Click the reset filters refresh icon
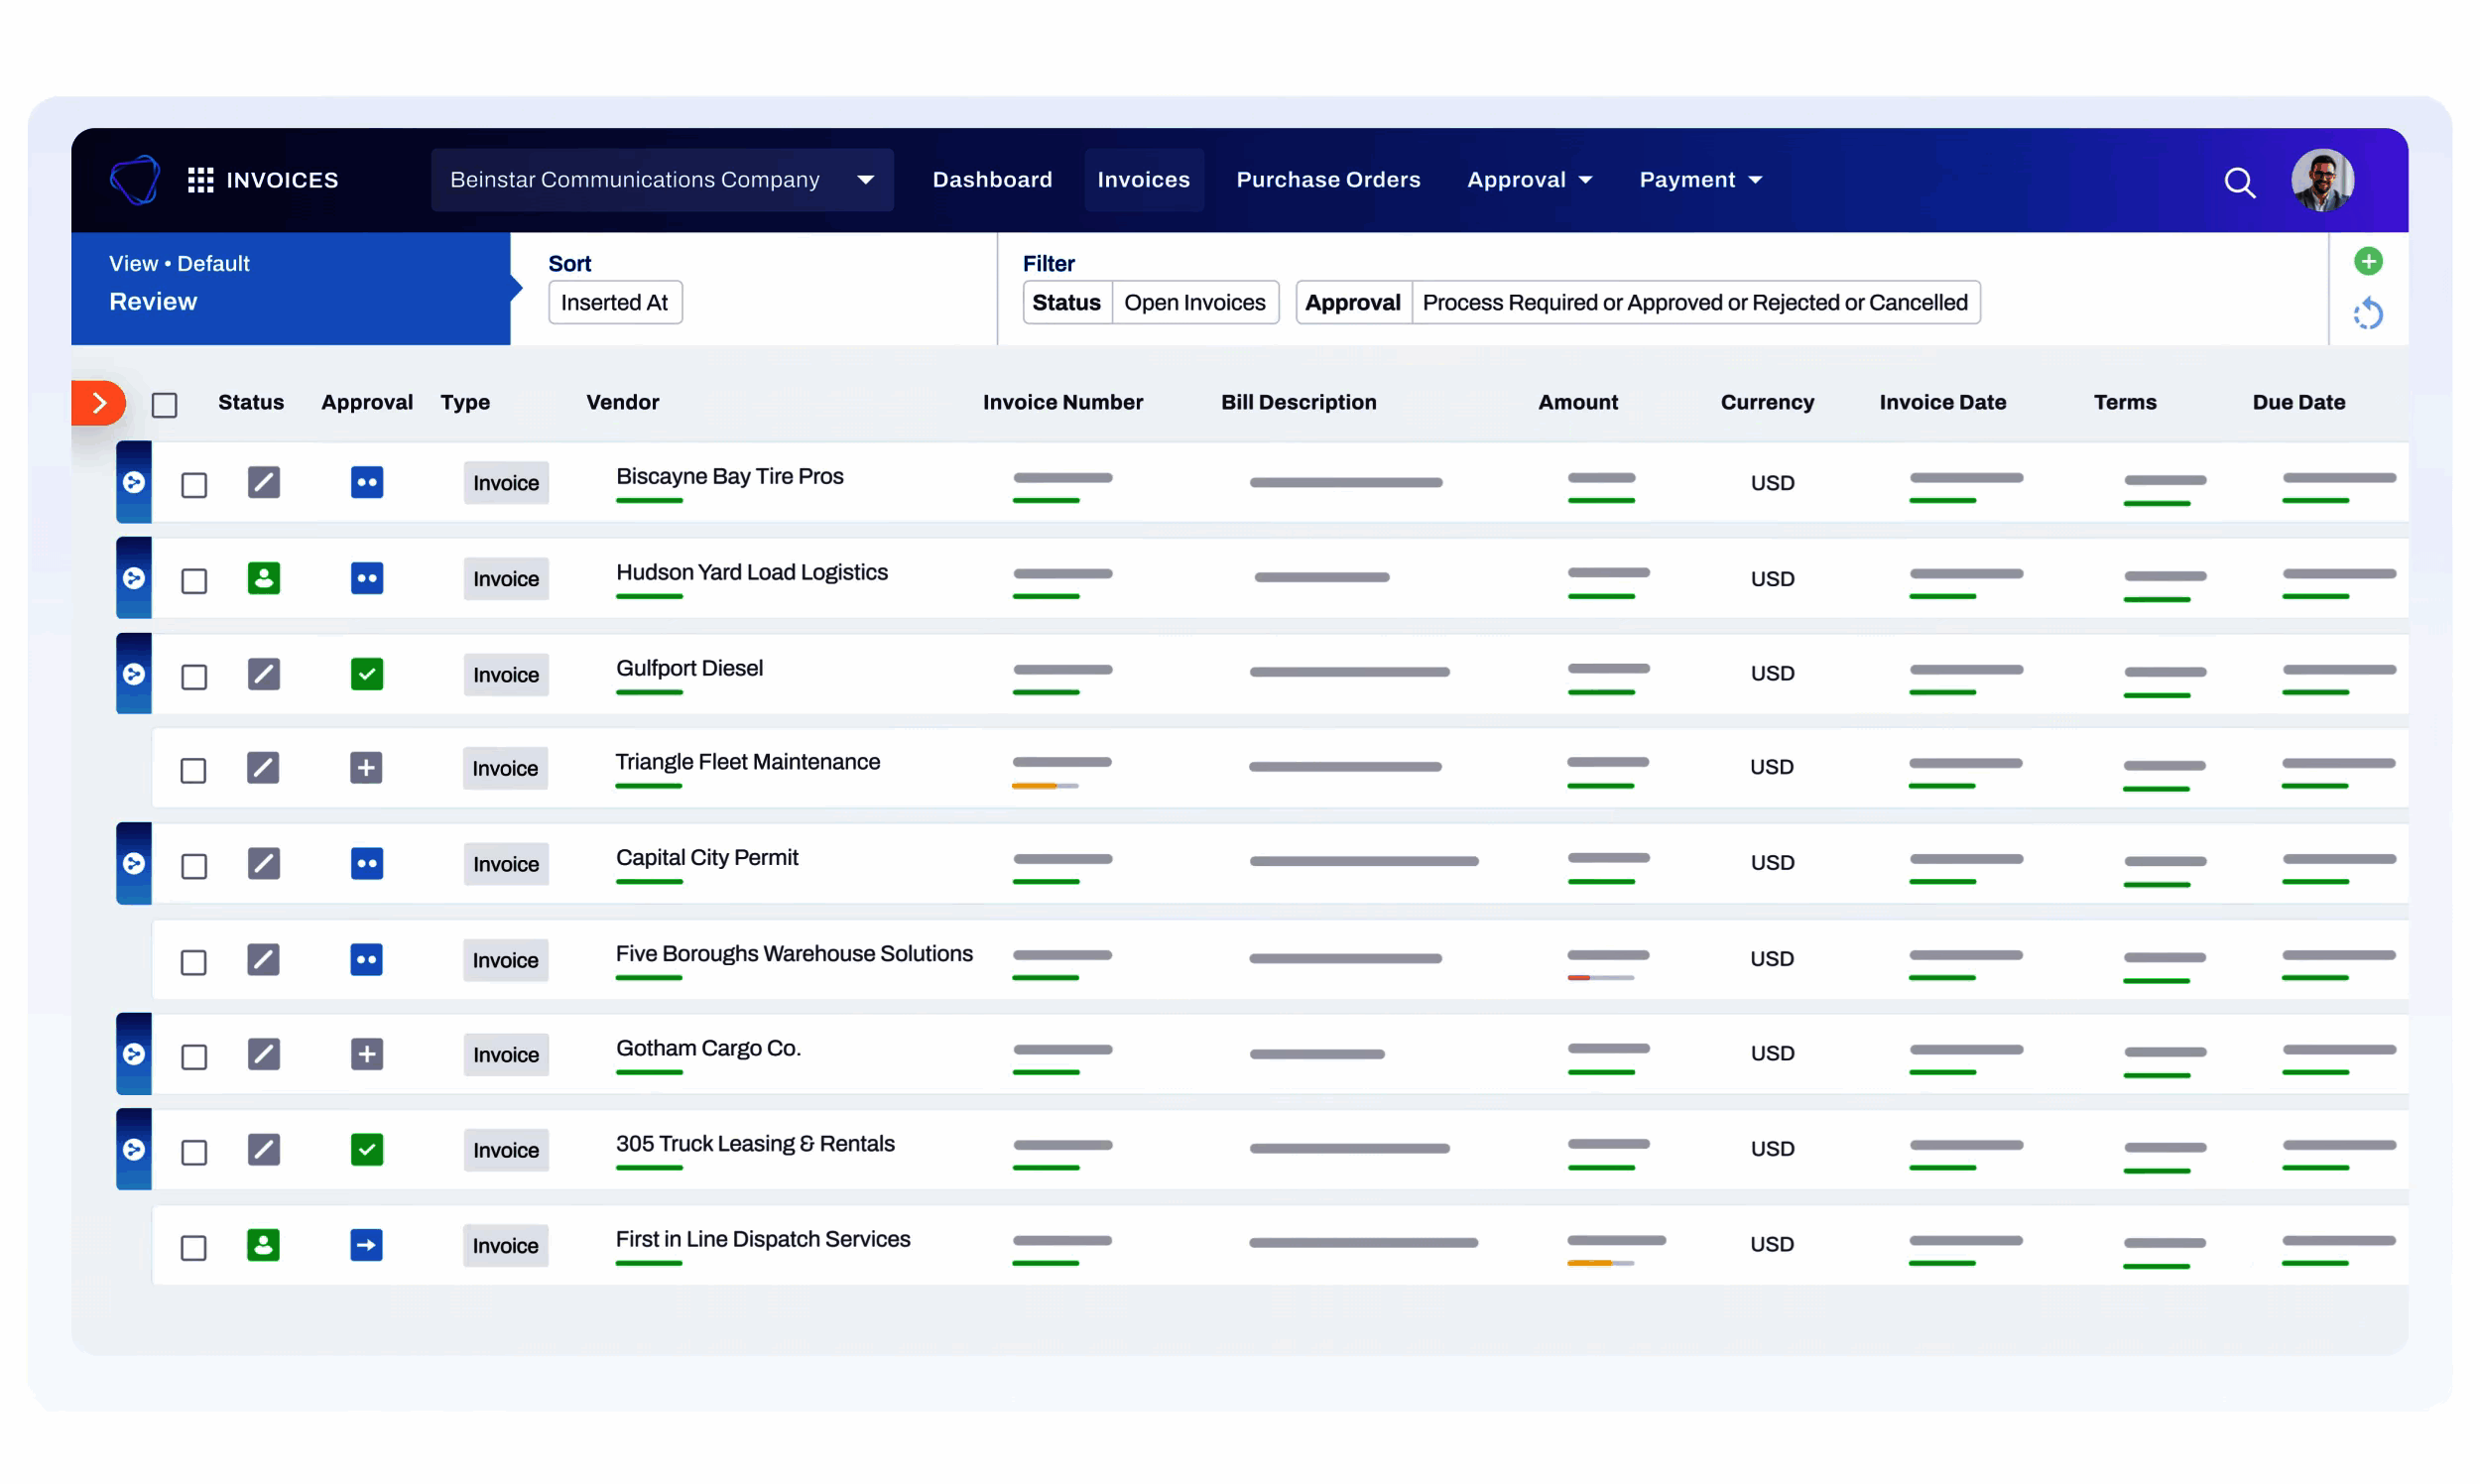This screenshot has width=2480, height=1484. 2367,314
